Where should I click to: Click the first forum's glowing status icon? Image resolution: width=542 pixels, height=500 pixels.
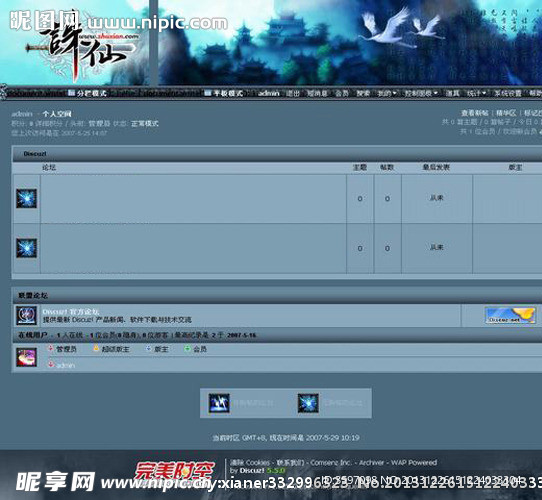(26, 198)
